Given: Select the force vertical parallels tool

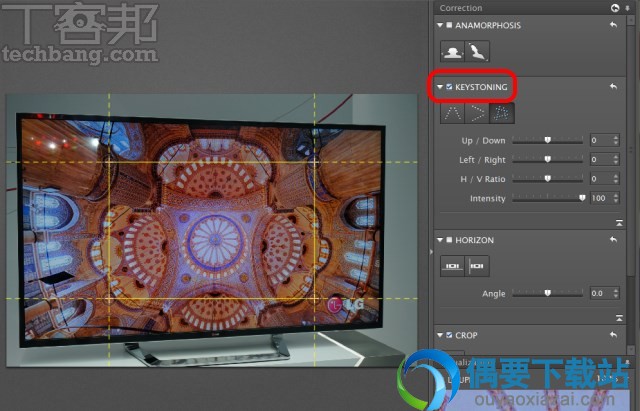Looking at the screenshot, I should pyautogui.click(x=452, y=113).
